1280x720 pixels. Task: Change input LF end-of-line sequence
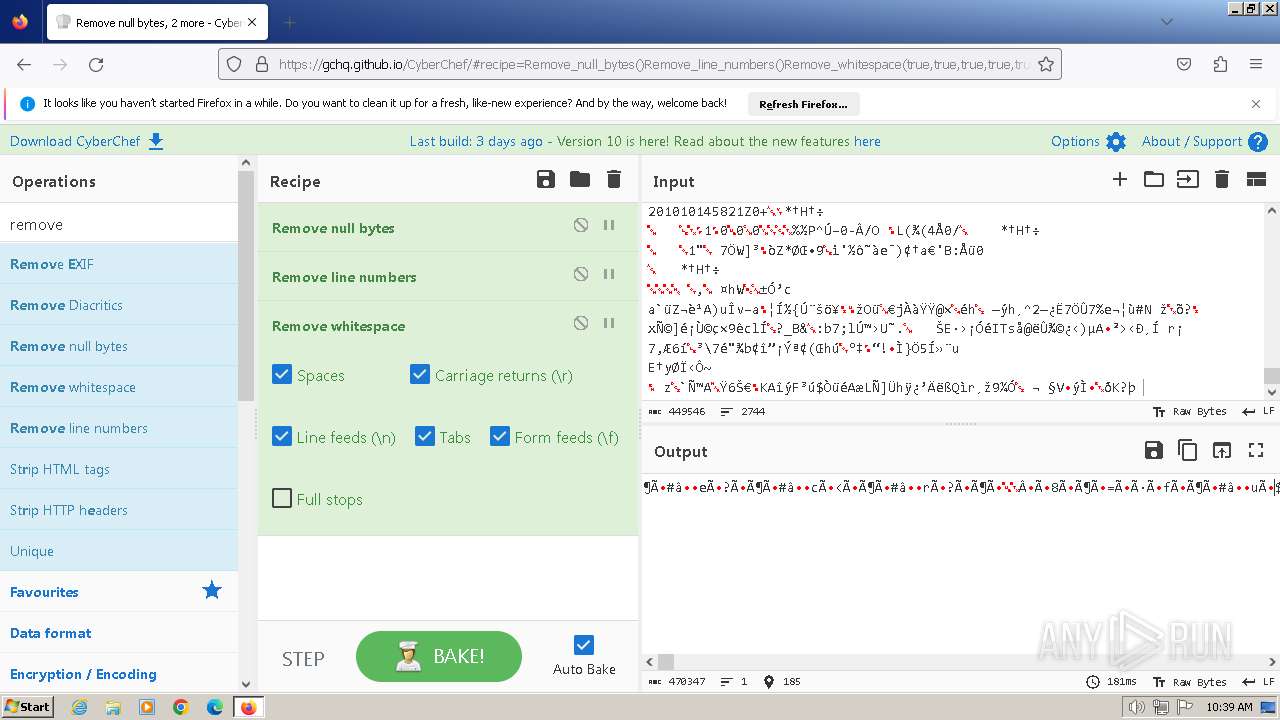(1258, 411)
